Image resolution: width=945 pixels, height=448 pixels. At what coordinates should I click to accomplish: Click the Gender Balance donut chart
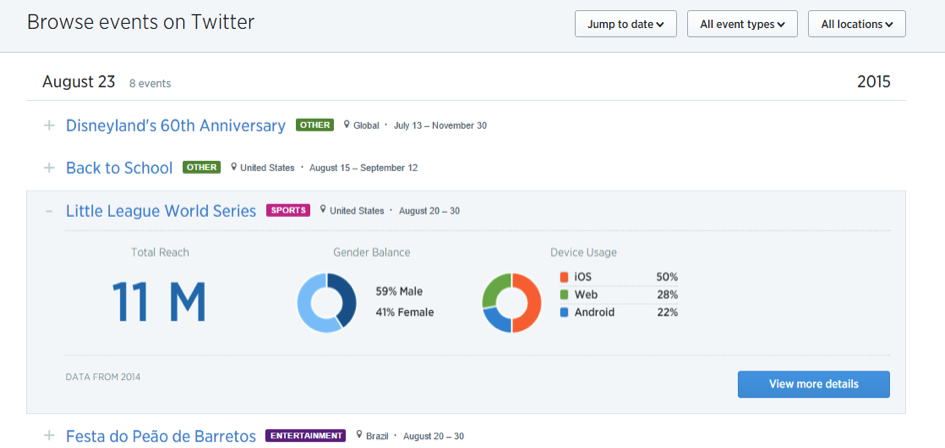pos(326,302)
